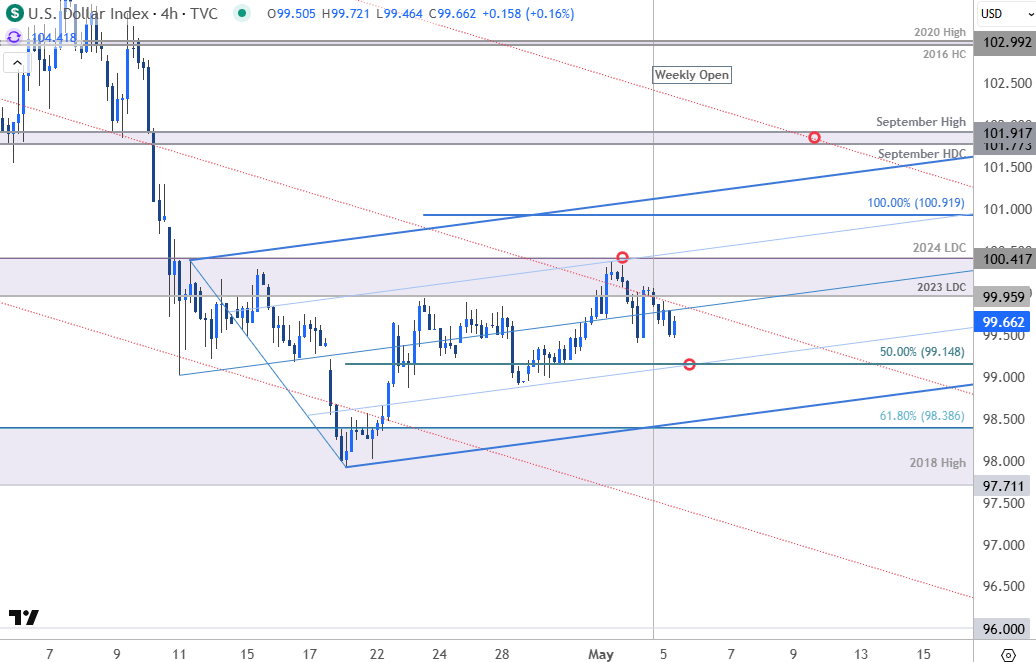Click the 96.000 price axis label
The width and height of the screenshot is (1036, 662).
click(1003, 629)
